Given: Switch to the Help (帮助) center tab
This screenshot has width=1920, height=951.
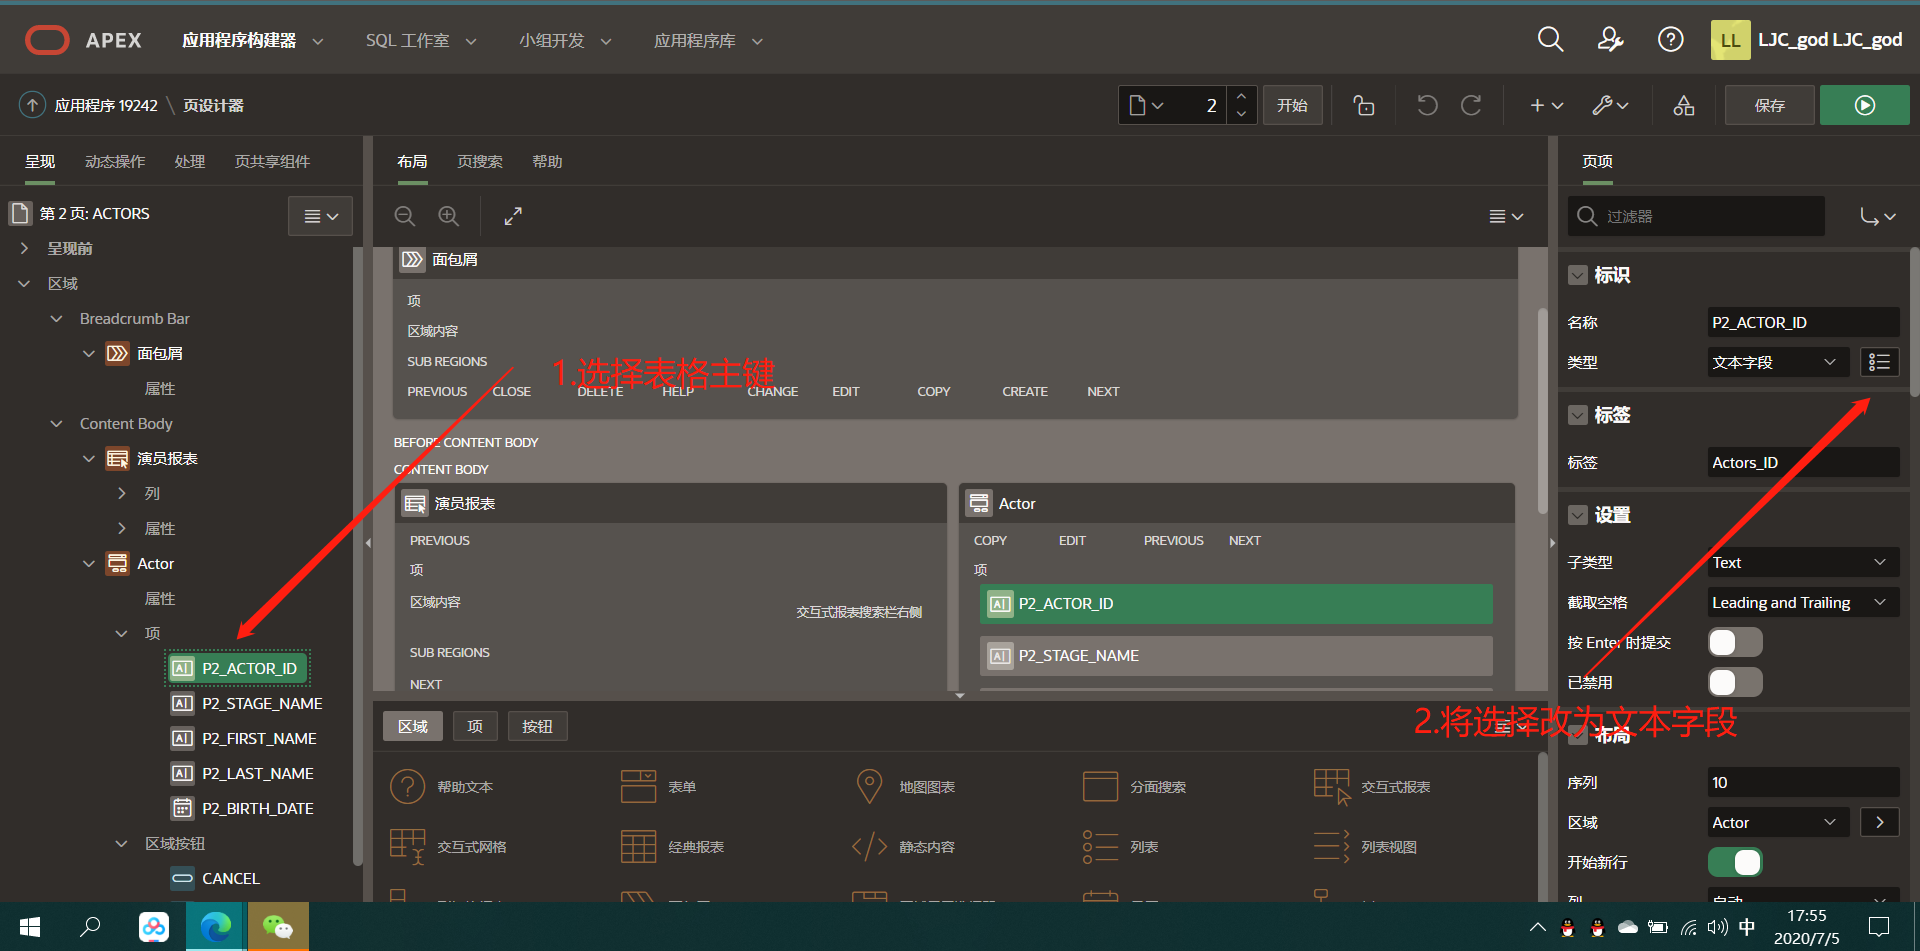Looking at the screenshot, I should (x=547, y=161).
